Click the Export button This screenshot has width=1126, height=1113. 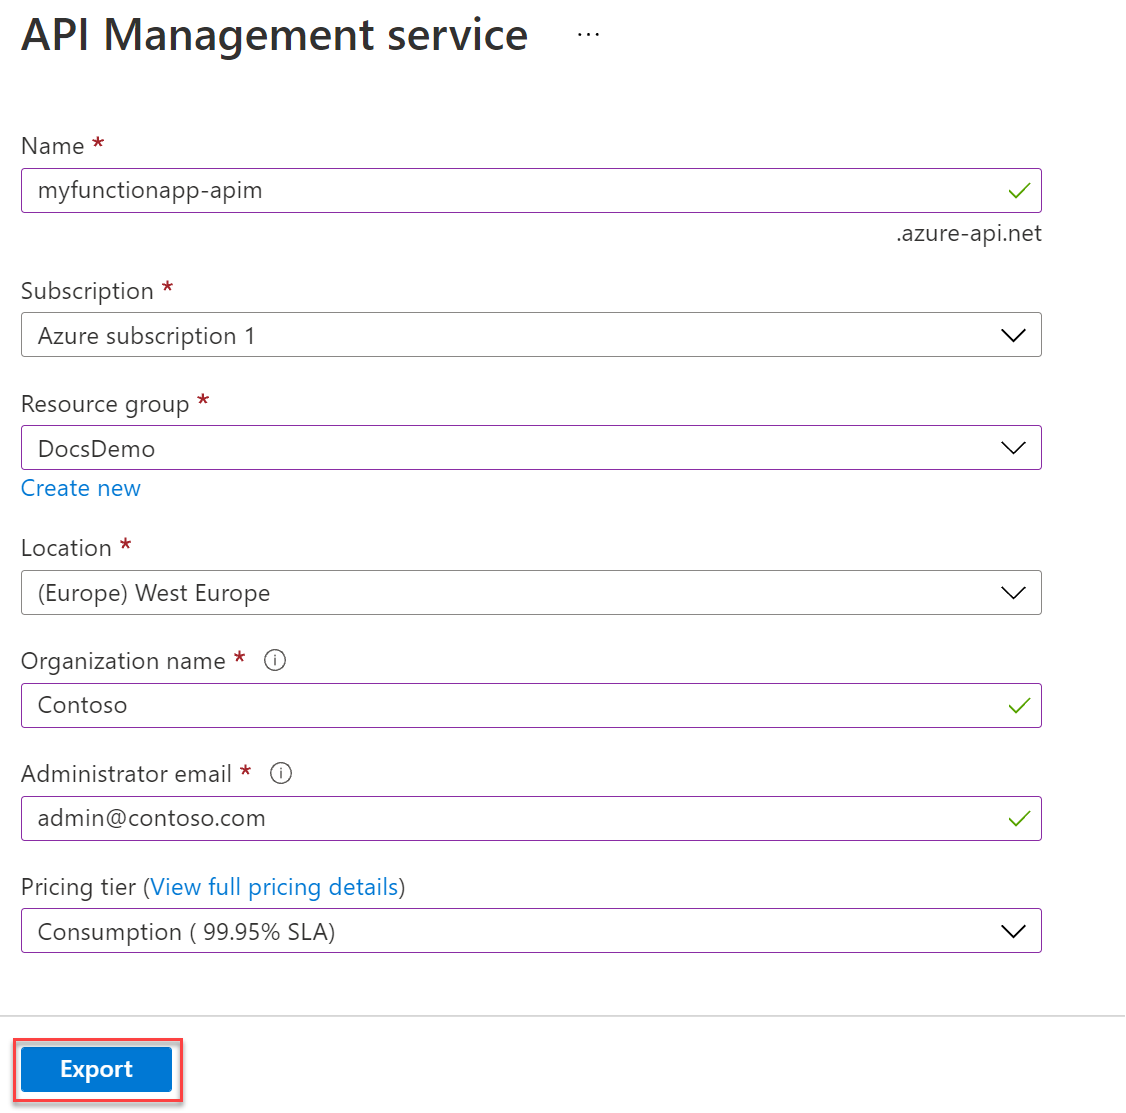[x=96, y=1069]
